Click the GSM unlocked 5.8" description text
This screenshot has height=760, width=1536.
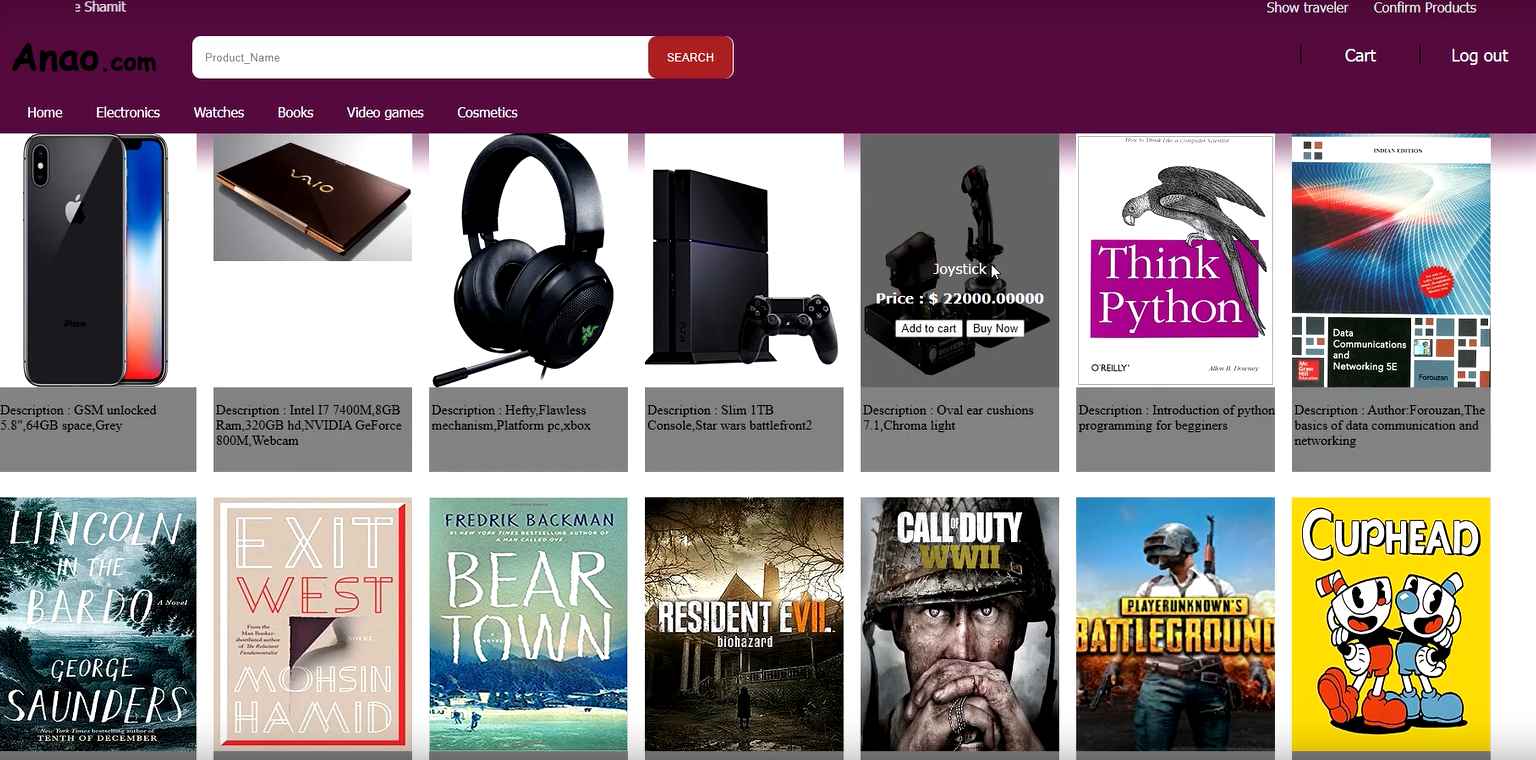78,418
